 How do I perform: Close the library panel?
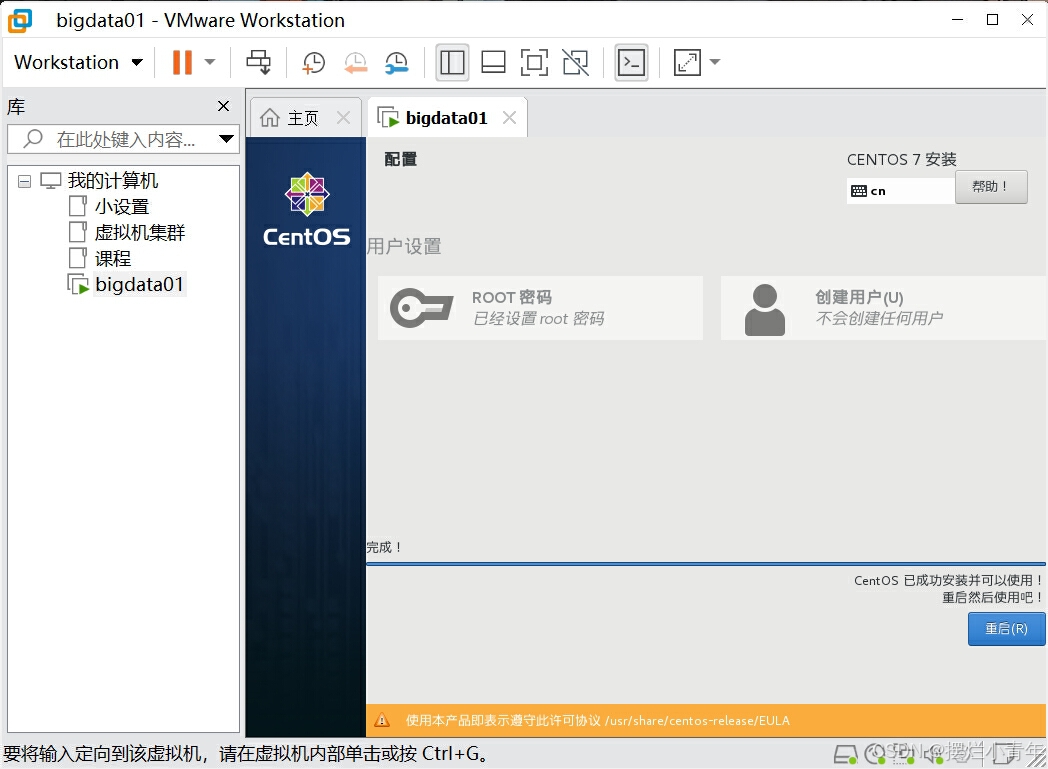point(223,106)
